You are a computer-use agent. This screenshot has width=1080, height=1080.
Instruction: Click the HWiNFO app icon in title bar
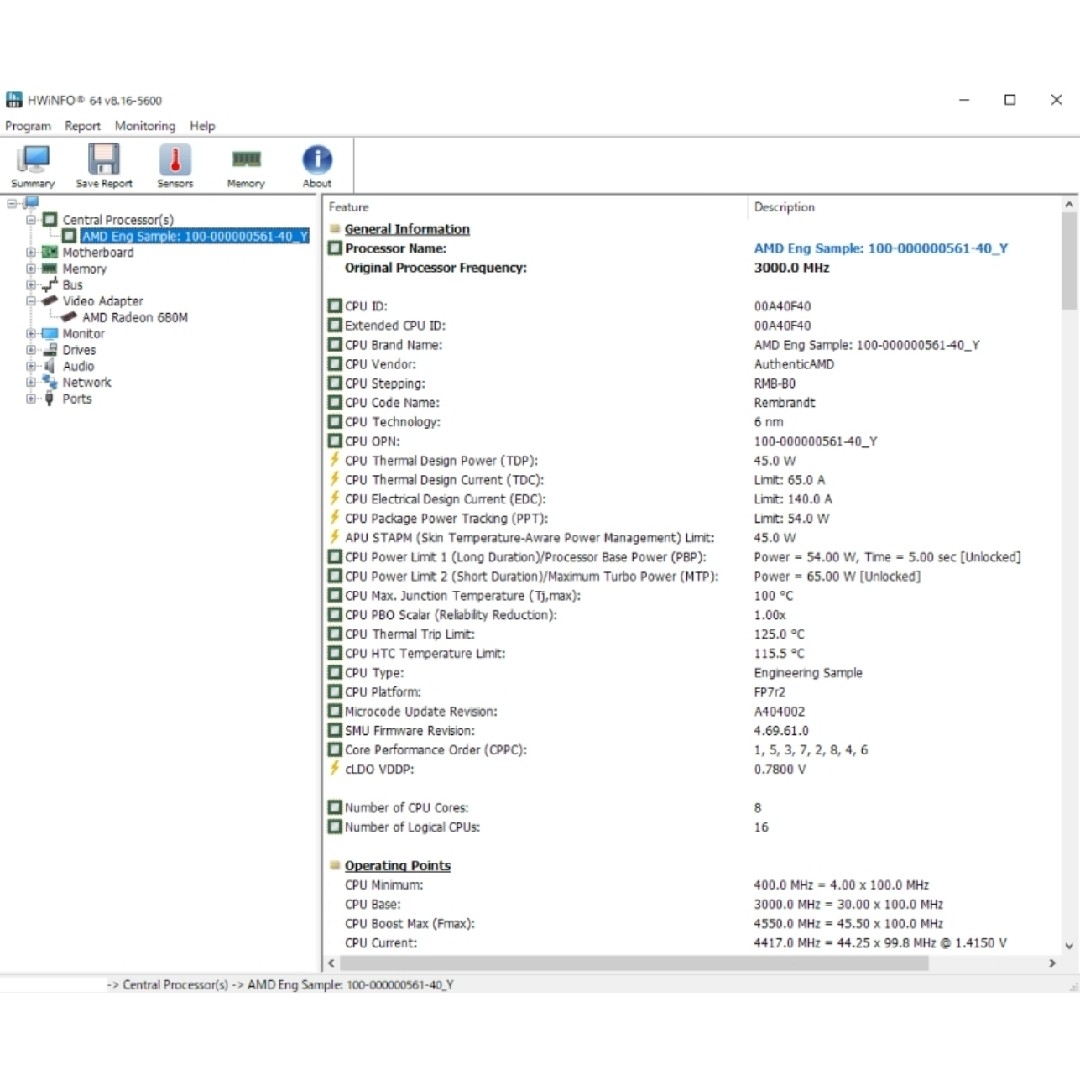14,100
